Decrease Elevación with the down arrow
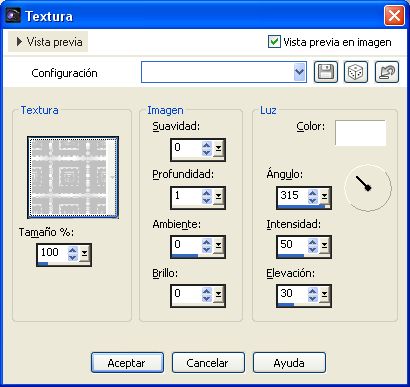Viewport: 410px width, 387px height. click(x=313, y=298)
